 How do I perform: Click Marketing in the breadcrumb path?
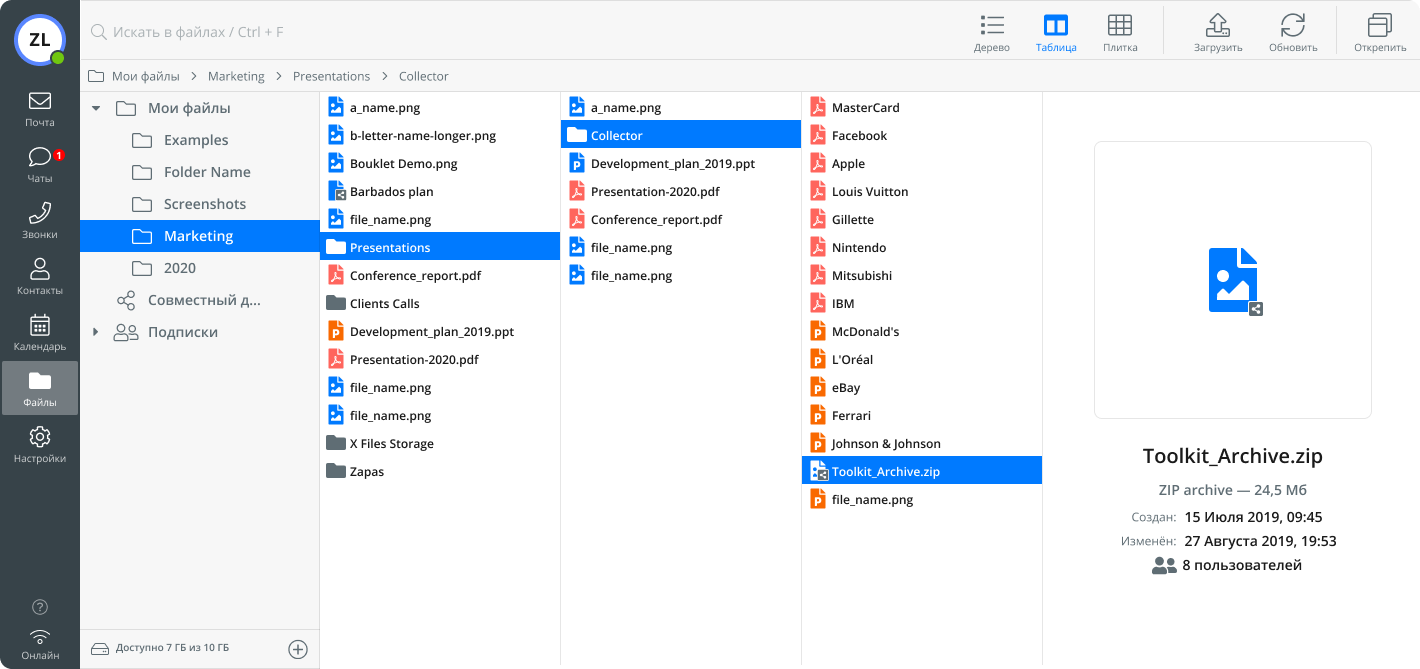[236, 76]
